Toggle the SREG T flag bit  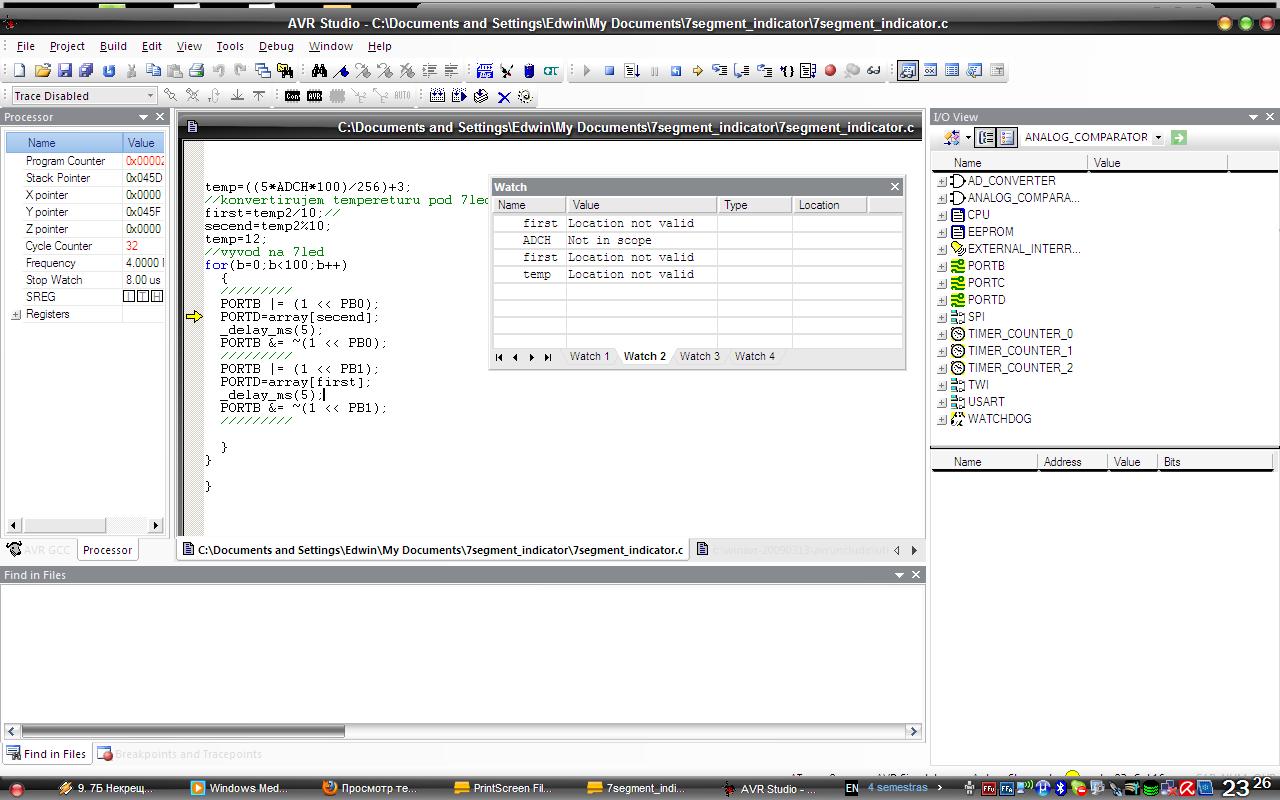(x=143, y=297)
